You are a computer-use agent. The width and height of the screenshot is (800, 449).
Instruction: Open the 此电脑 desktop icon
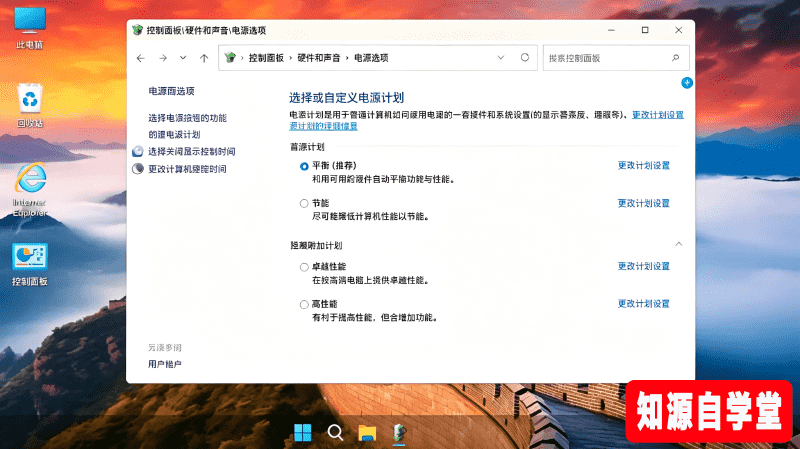pos(30,28)
